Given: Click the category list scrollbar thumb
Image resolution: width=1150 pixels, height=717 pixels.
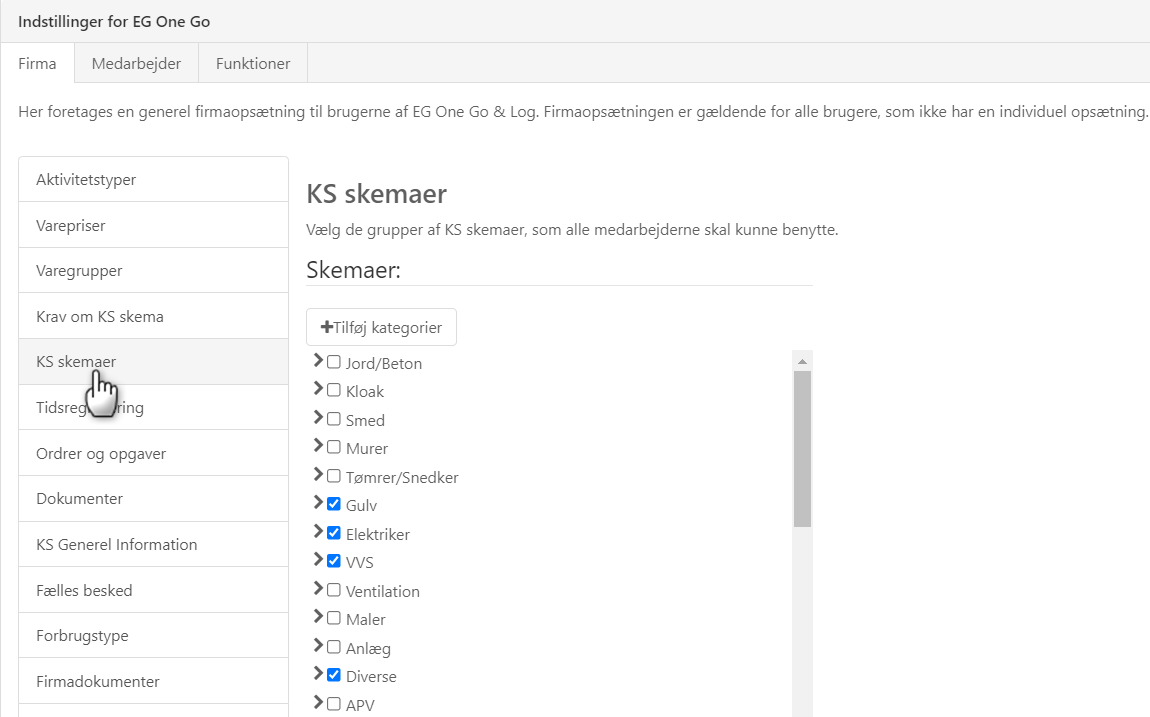Looking at the screenshot, I should point(802,448).
